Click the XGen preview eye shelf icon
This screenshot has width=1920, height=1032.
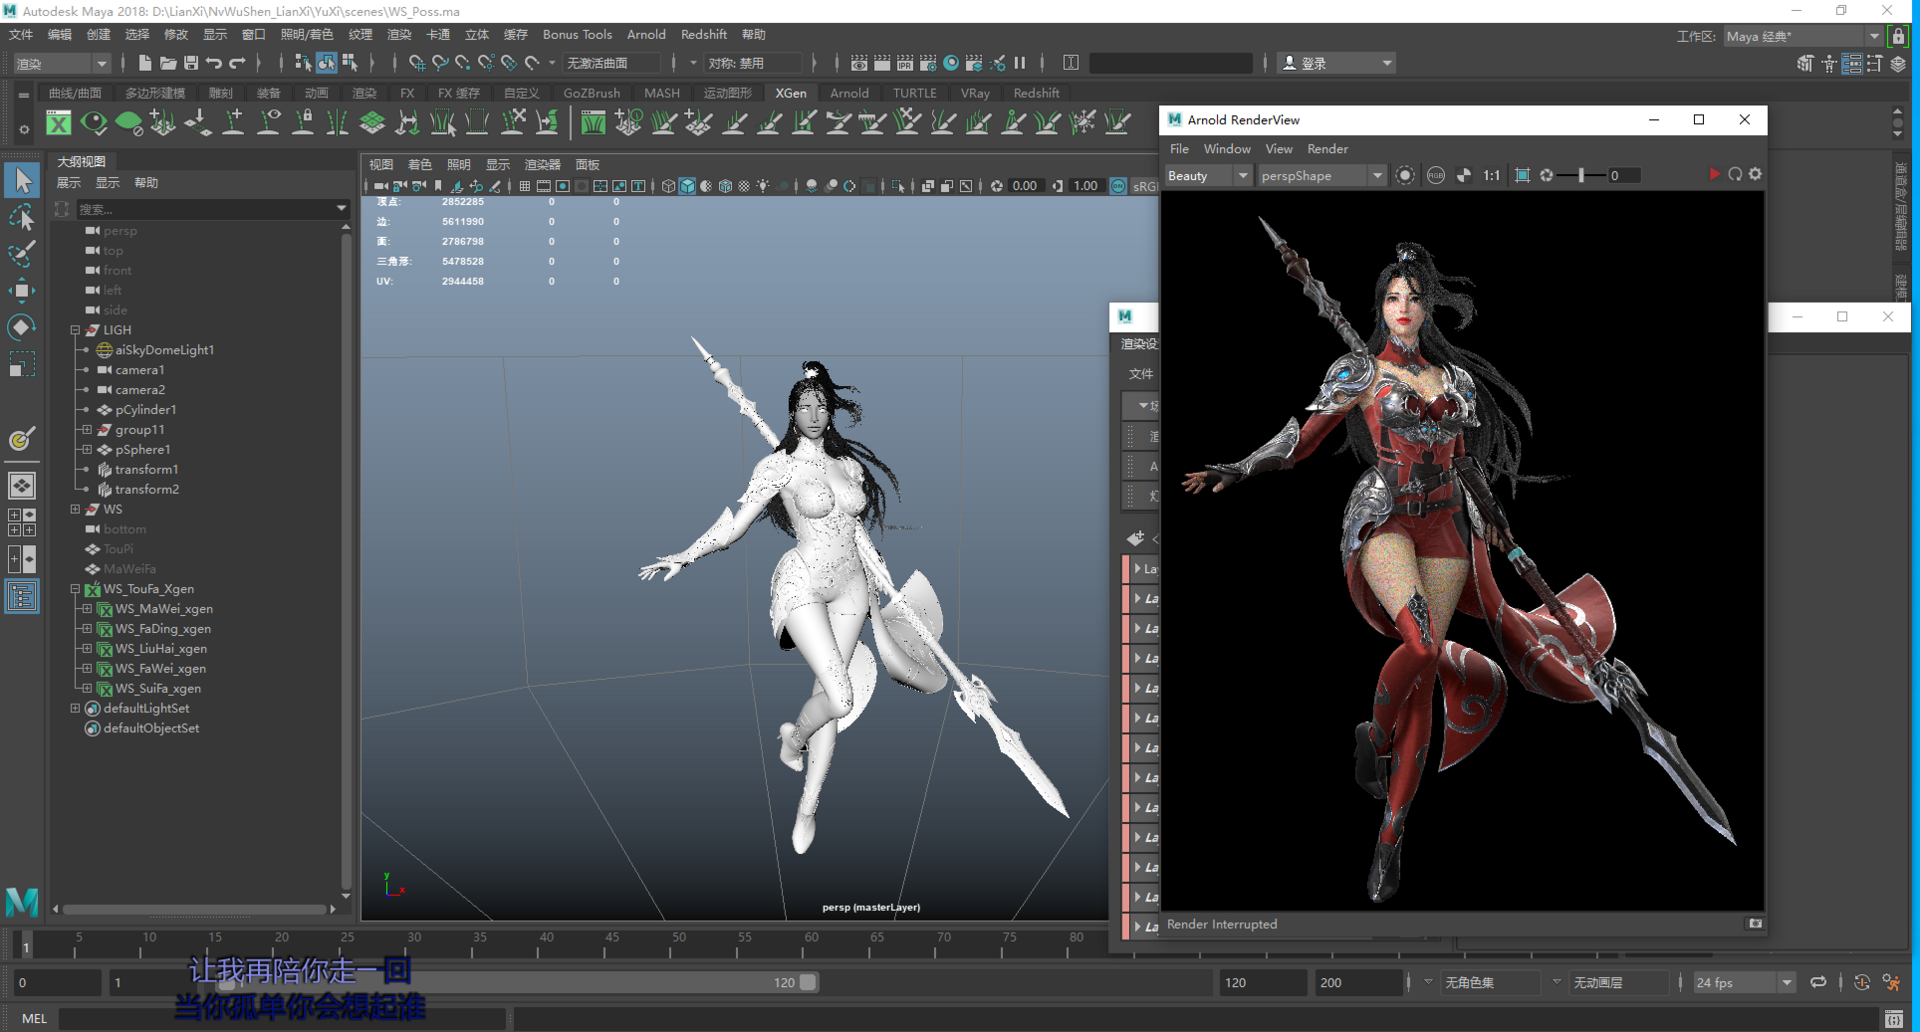[94, 123]
